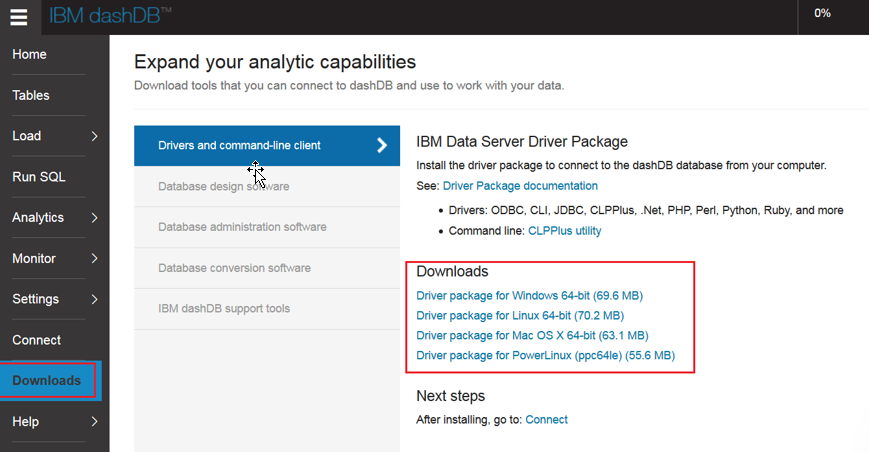Select IBM dashDB support tools tab
Viewport: 869px width, 452px height.
pos(267,309)
